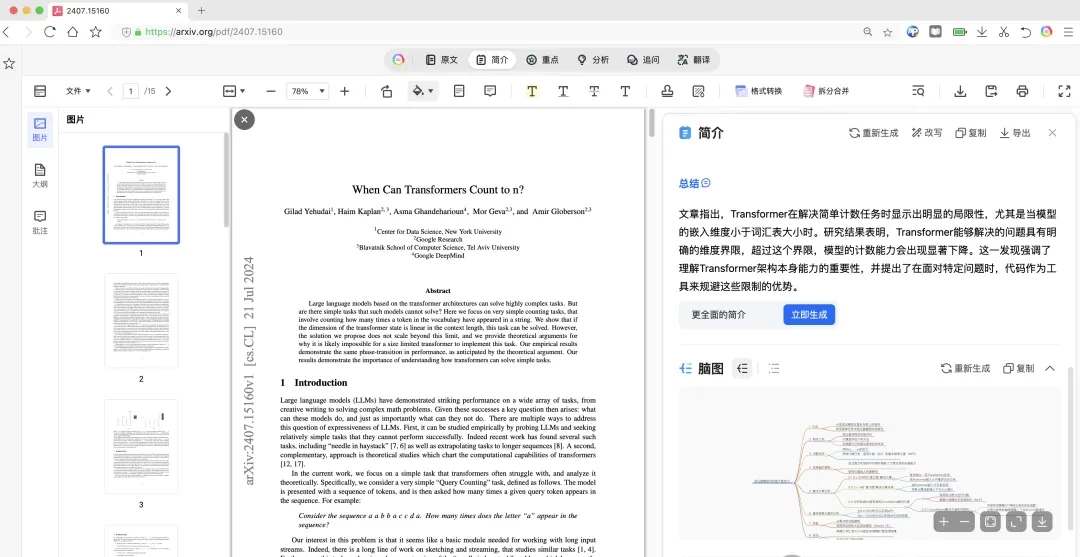Fit mind map to view icon

tap(990, 522)
